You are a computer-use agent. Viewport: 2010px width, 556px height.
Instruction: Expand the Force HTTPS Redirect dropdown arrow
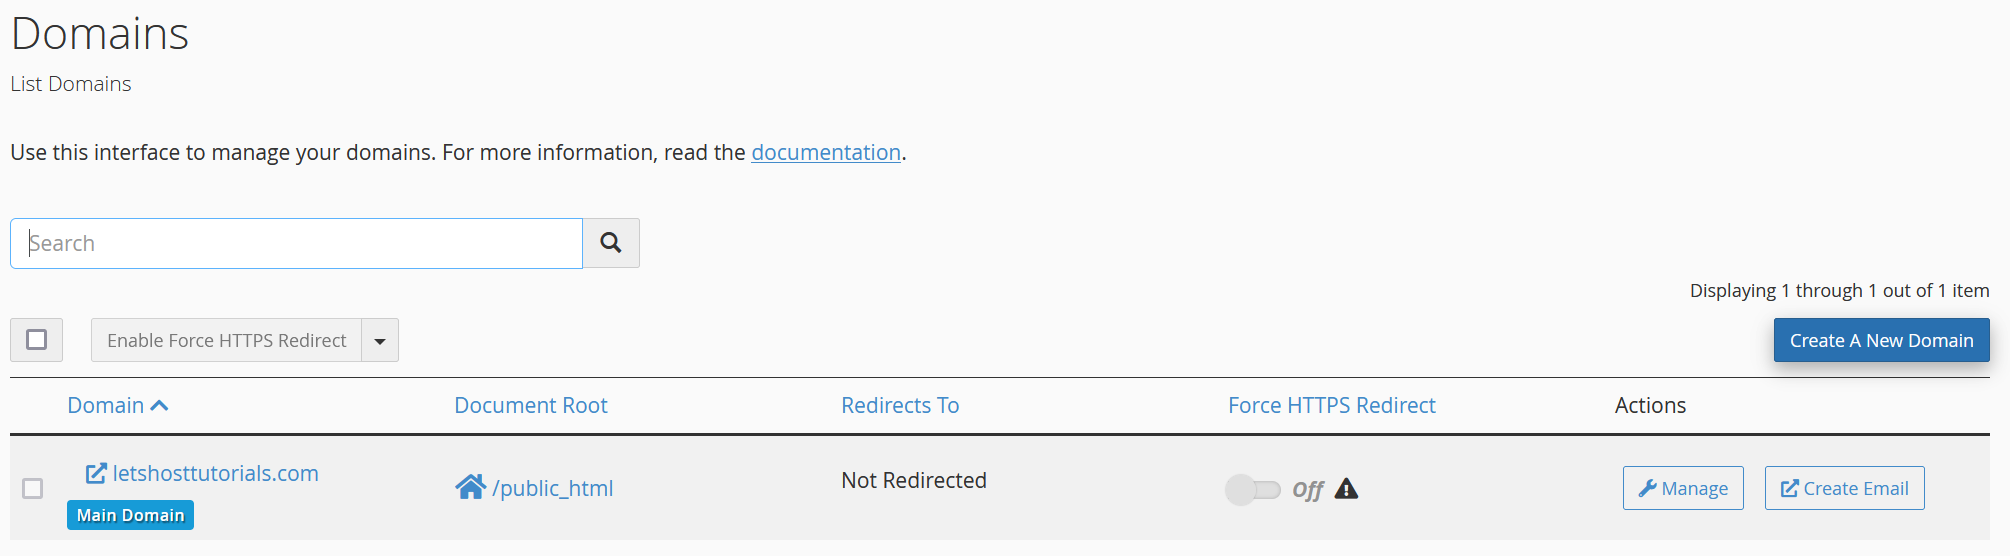coord(380,340)
